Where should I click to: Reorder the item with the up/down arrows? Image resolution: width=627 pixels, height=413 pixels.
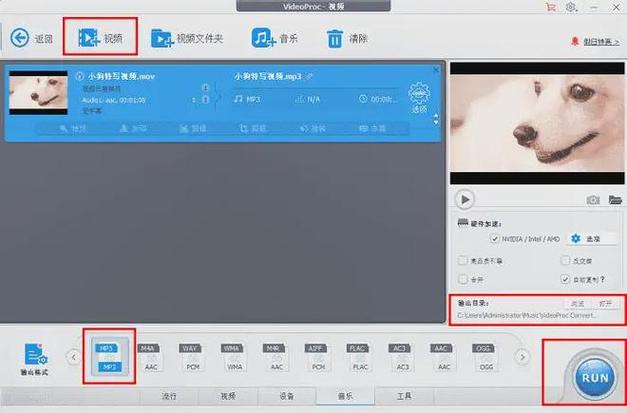pos(436,119)
